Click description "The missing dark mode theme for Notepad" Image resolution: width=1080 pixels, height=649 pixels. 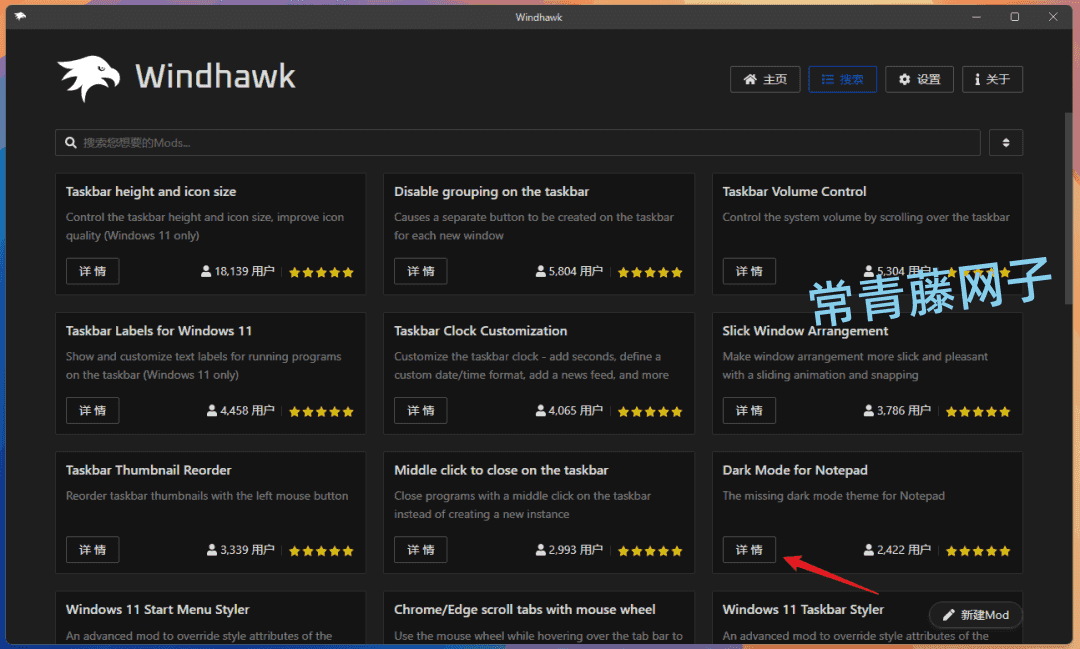[x=833, y=495]
